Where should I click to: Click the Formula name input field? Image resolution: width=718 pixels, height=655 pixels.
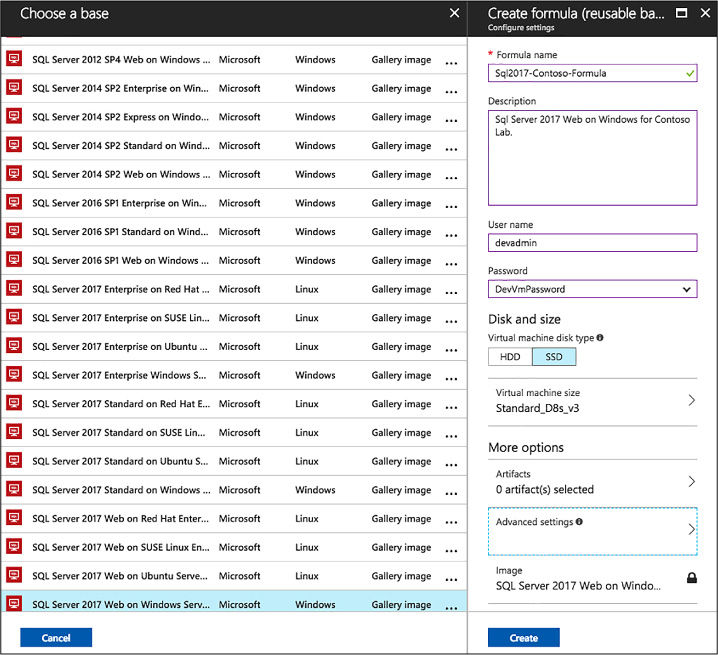pos(593,73)
